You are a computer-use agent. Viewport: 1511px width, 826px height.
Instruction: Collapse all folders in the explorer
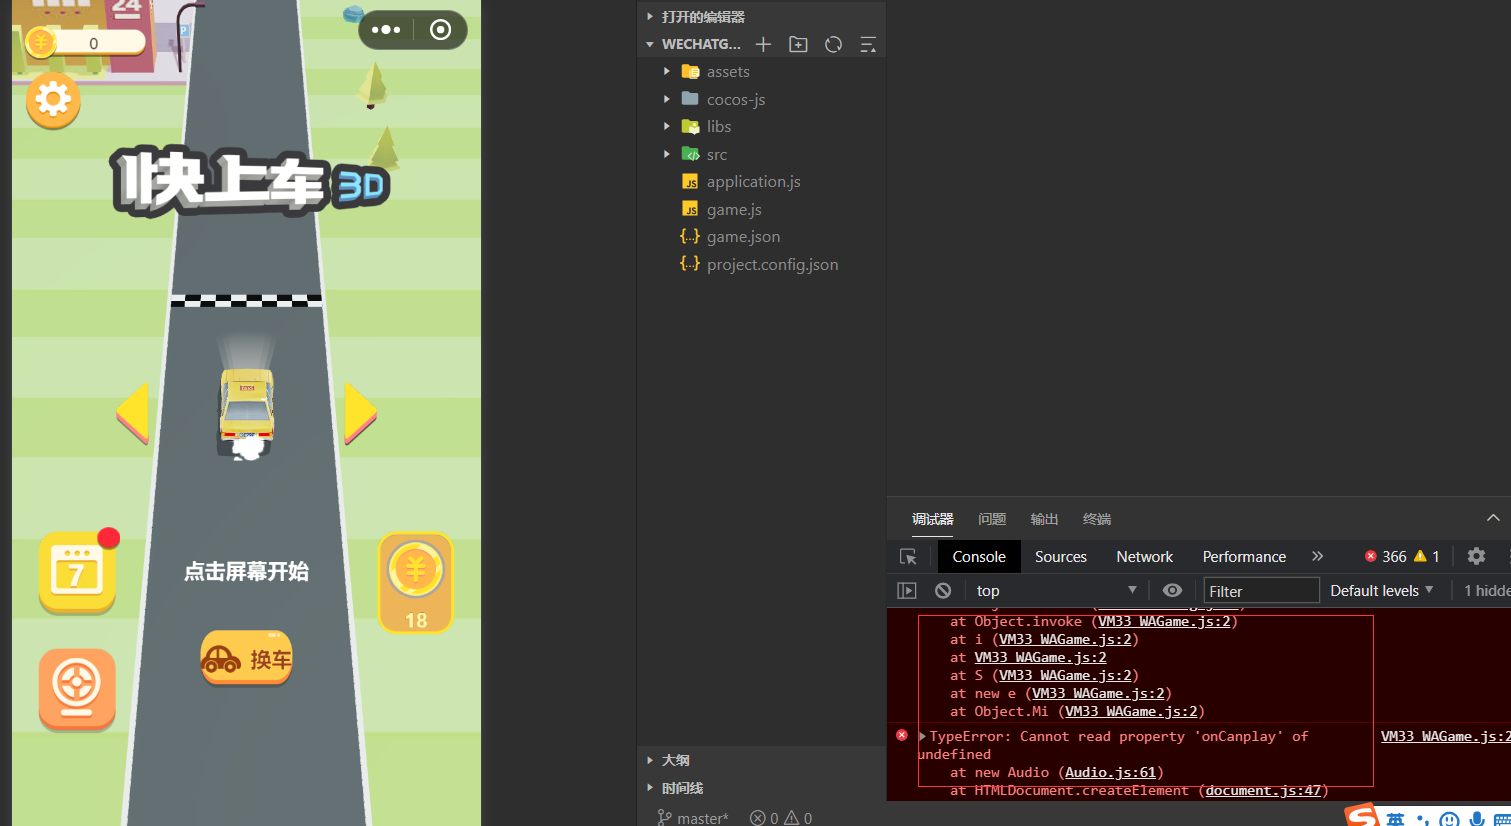pos(868,44)
